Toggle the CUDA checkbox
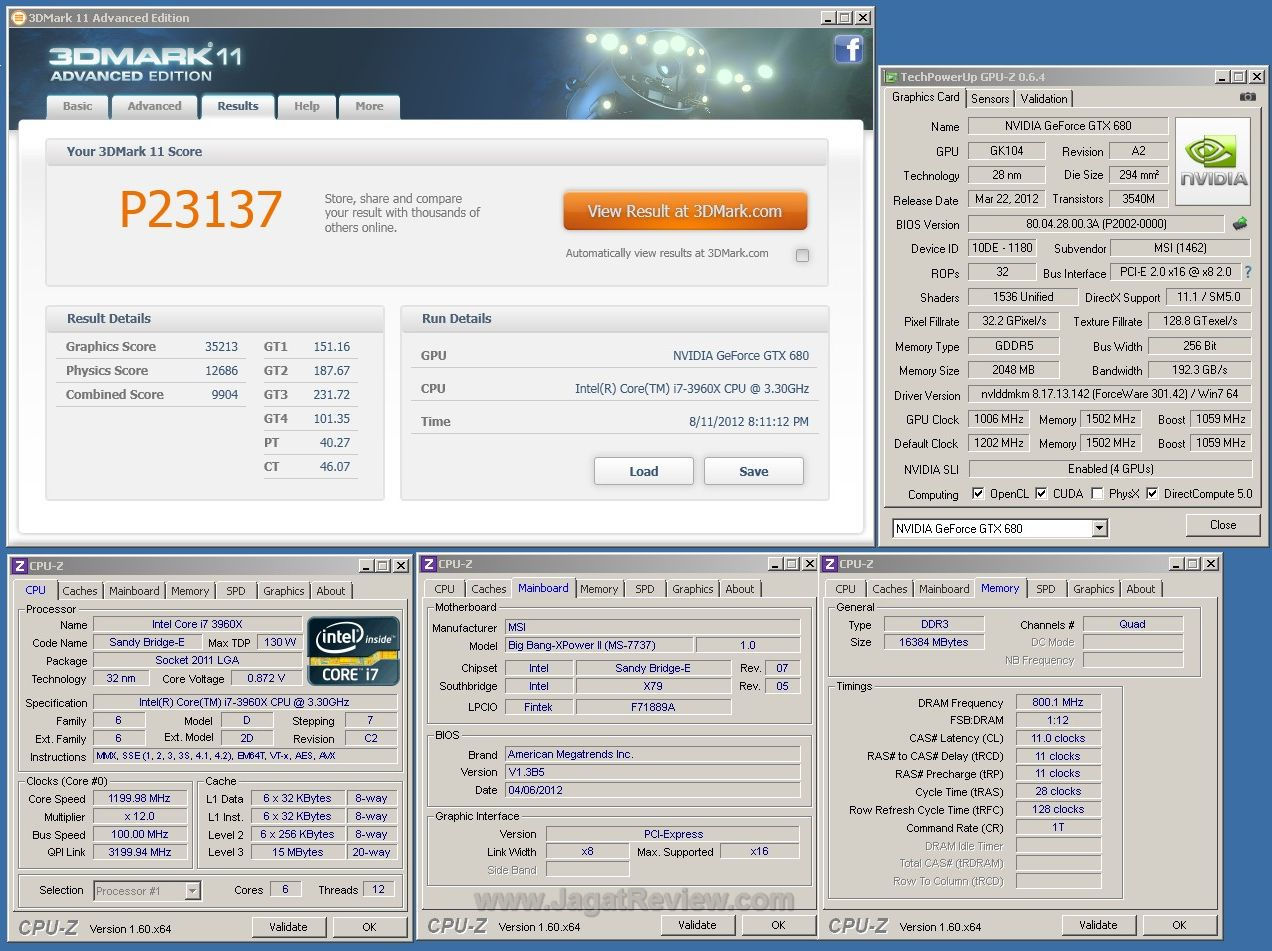The width and height of the screenshot is (1272, 951). tap(1041, 494)
